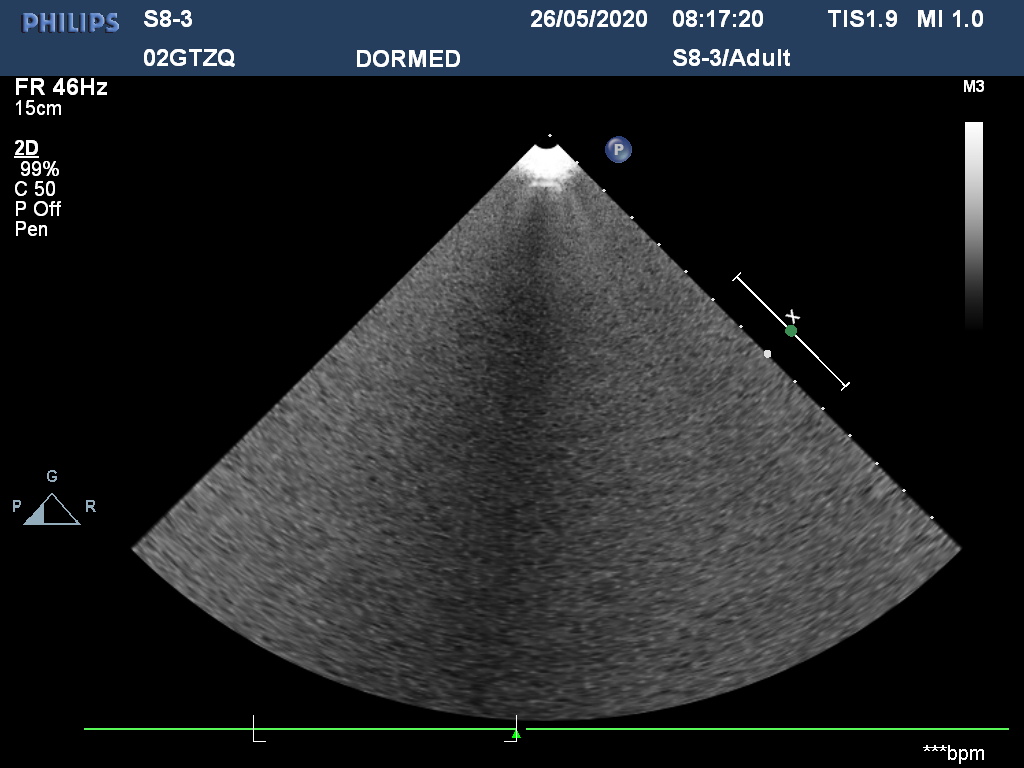Open the S8-3/Adult preset selector

point(731,58)
